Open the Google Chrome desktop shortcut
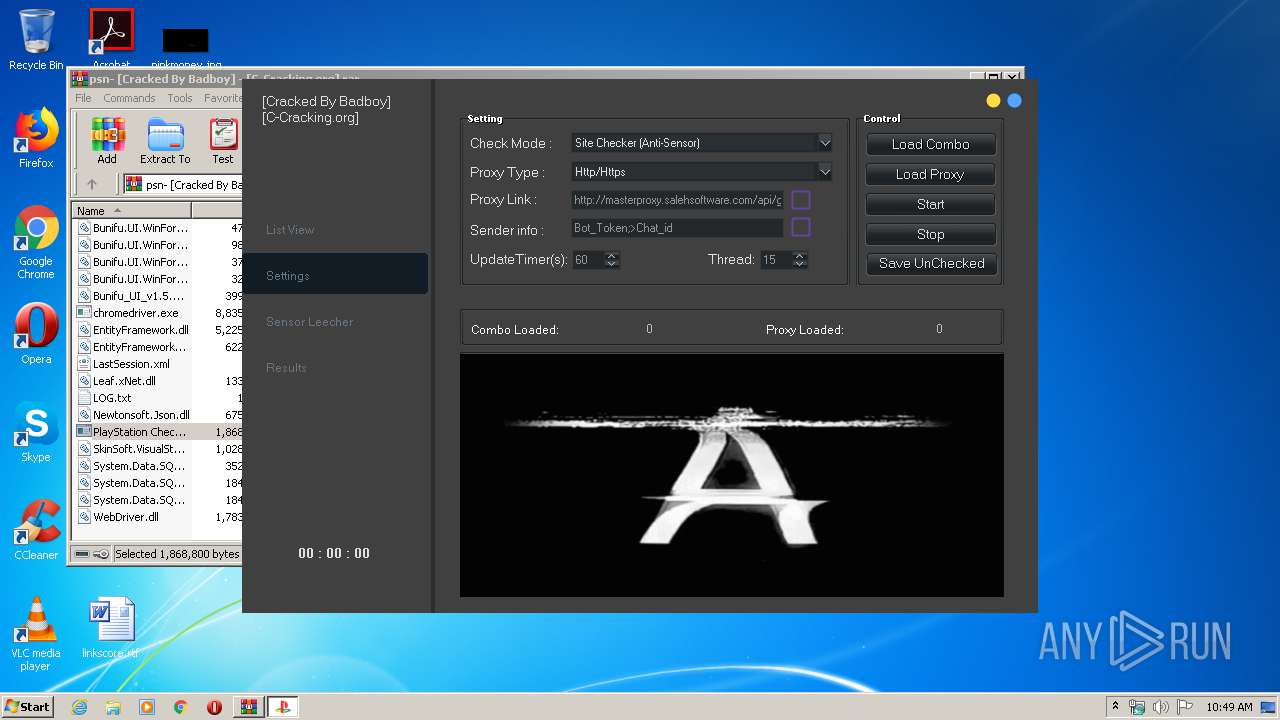 pyautogui.click(x=36, y=242)
